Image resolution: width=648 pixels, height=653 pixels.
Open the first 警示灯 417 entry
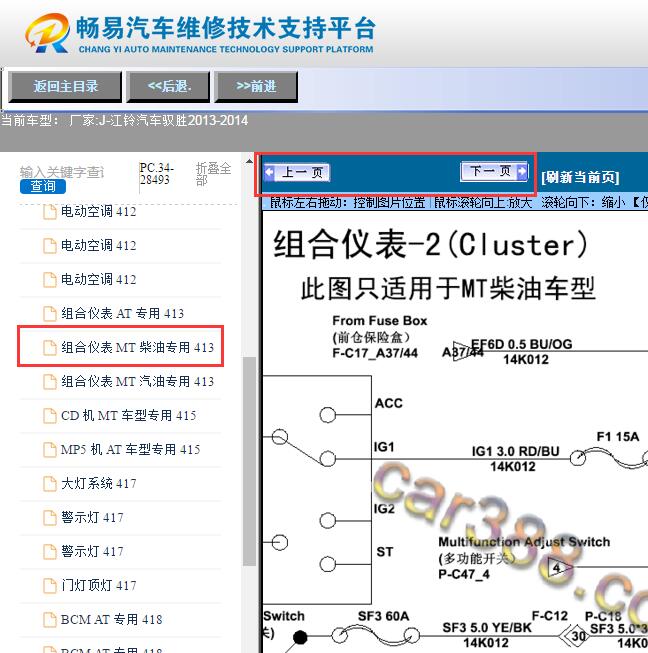92,518
